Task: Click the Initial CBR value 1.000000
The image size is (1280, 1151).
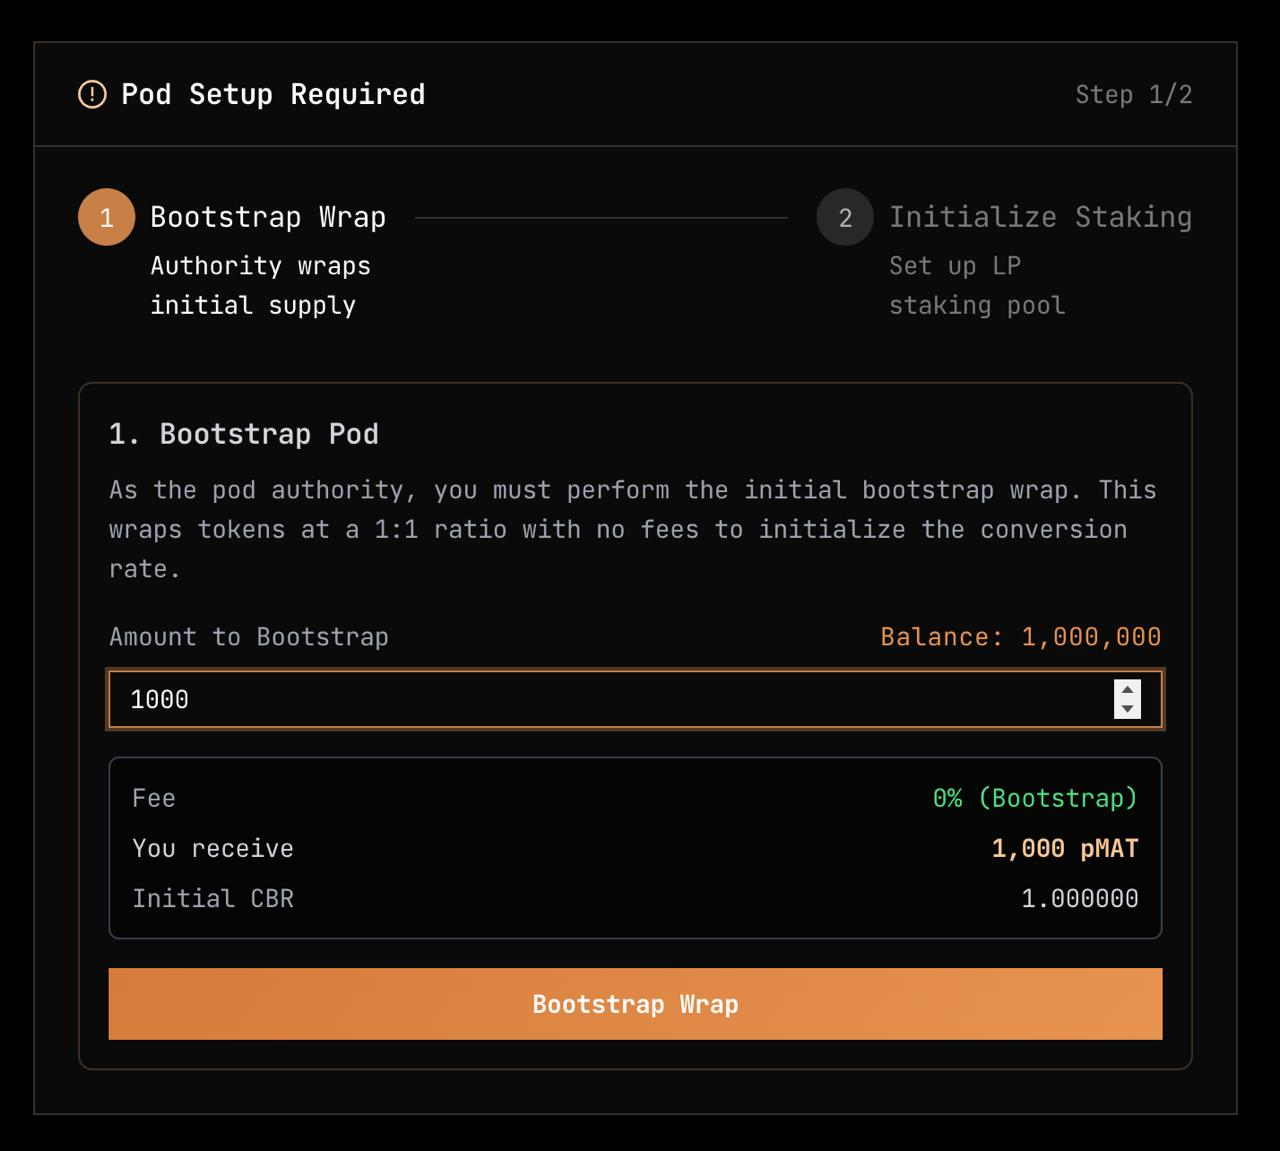Action: coord(1079,898)
